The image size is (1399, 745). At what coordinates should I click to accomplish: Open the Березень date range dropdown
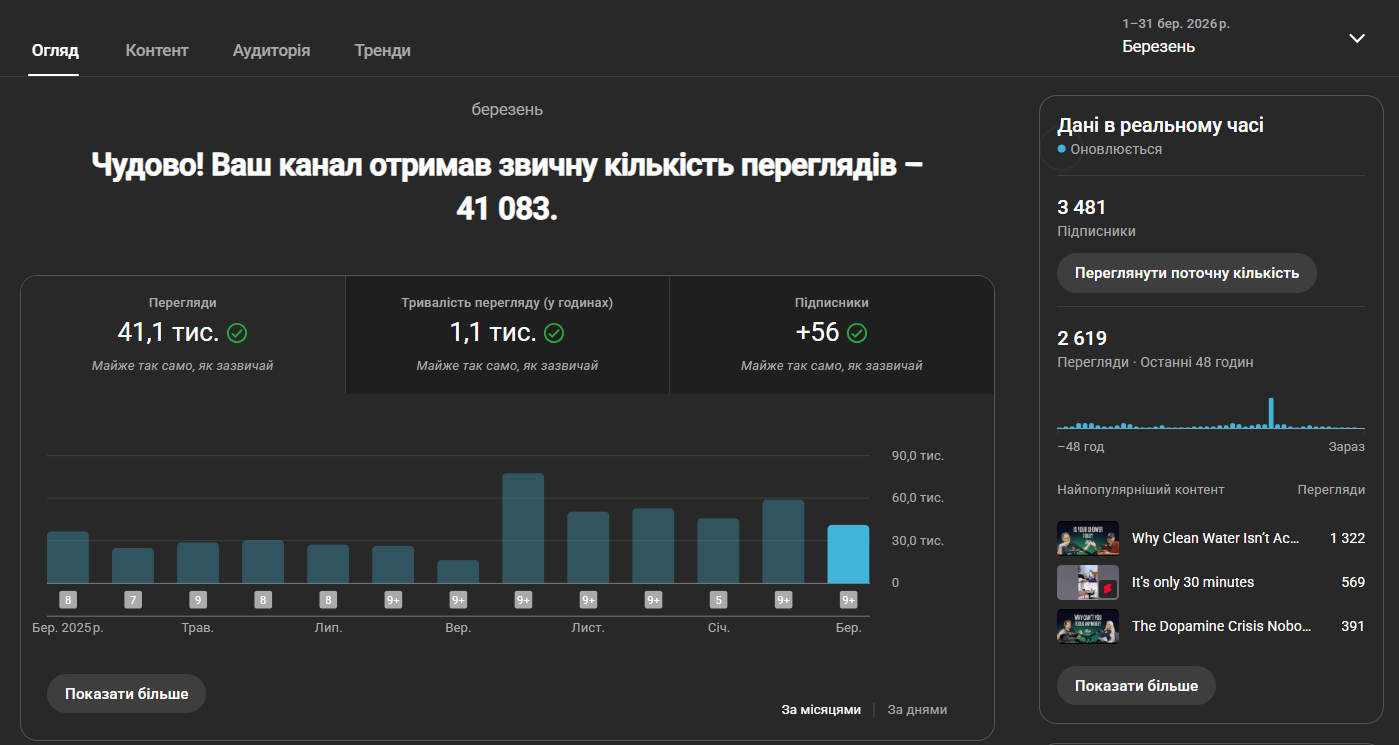(x=1243, y=37)
